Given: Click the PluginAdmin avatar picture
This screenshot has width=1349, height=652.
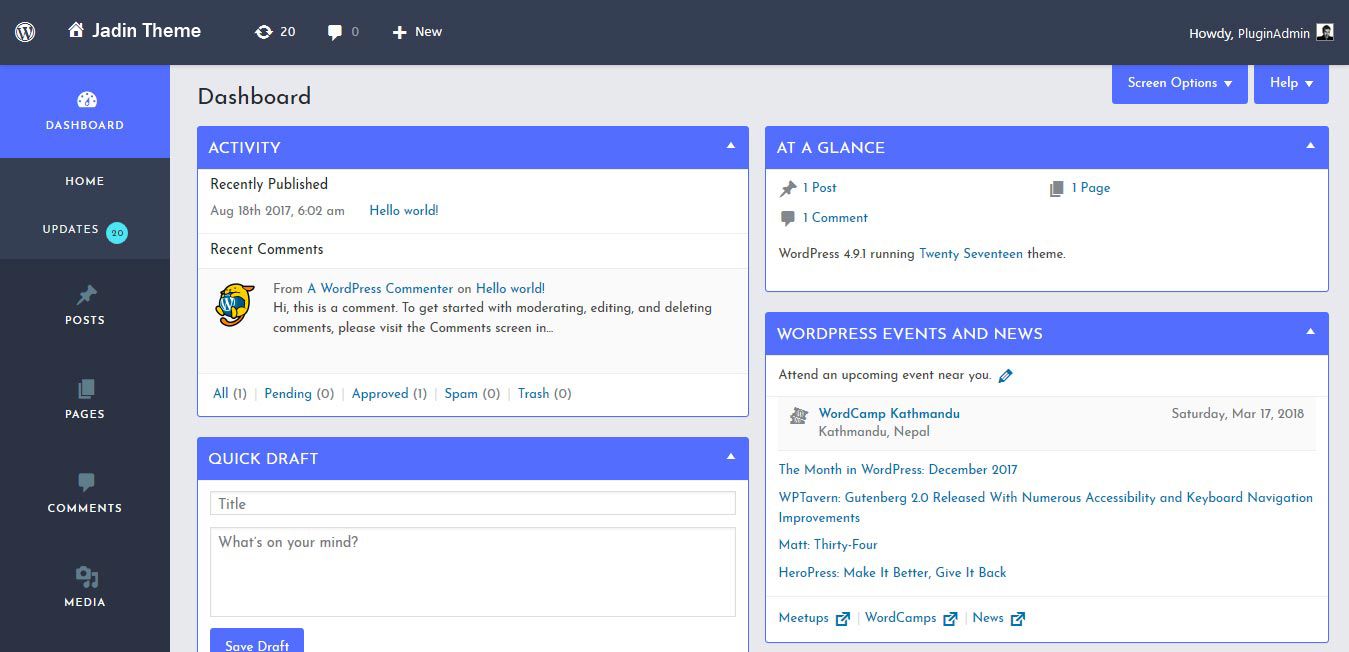Looking at the screenshot, I should [1325, 32].
